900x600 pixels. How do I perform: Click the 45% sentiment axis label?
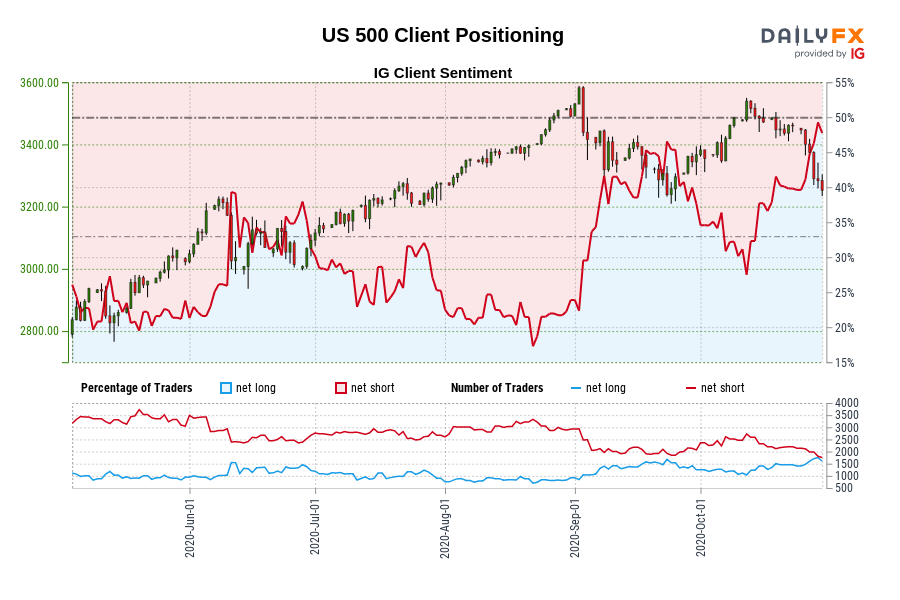point(844,153)
